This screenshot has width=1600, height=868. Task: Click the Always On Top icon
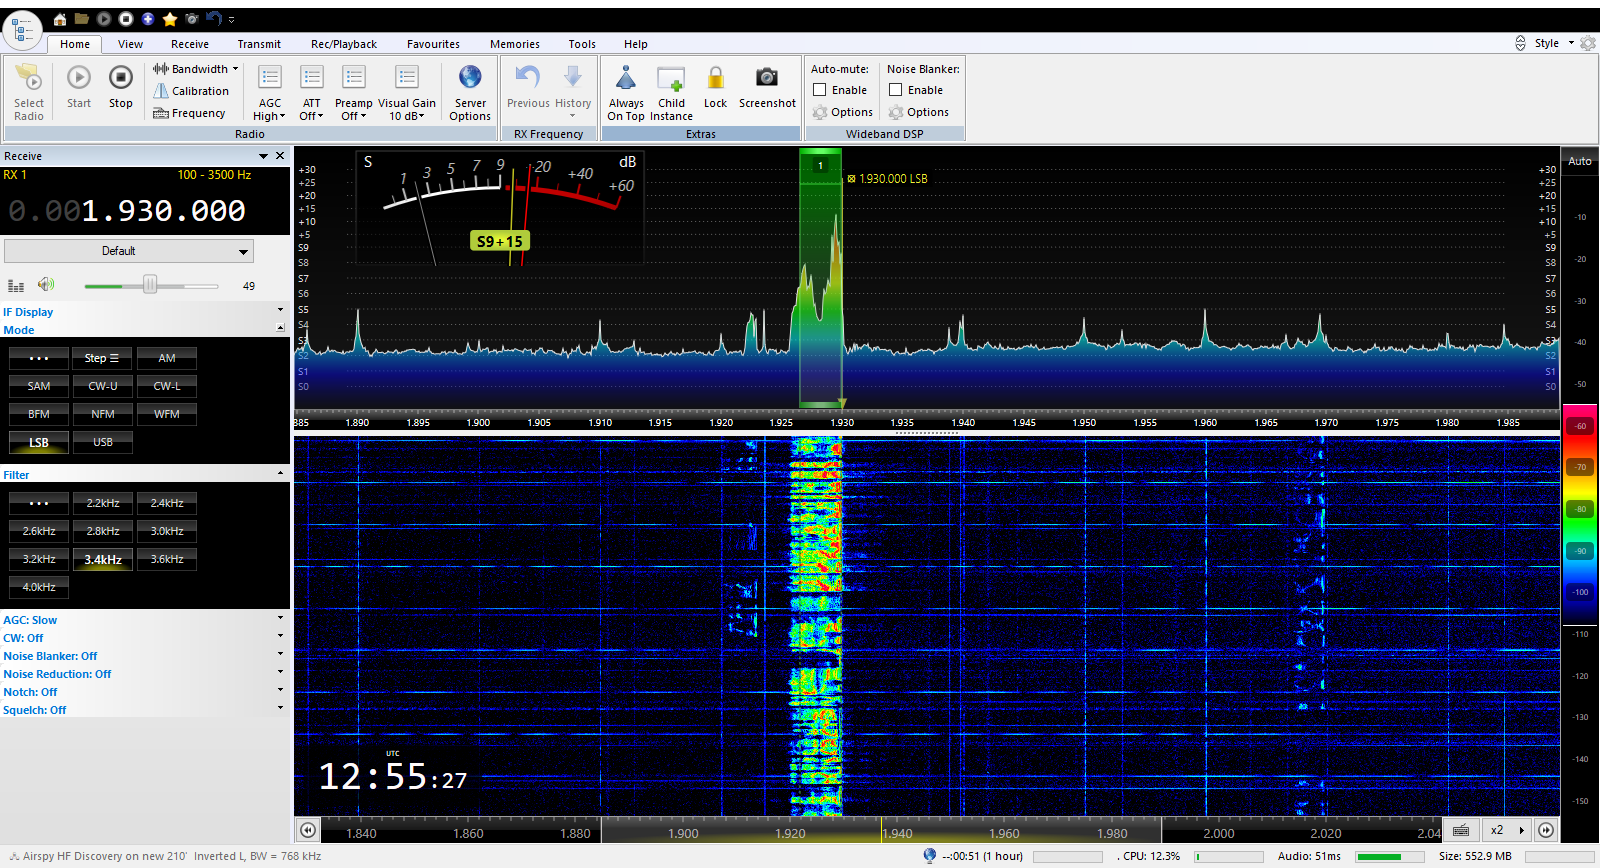626,78
